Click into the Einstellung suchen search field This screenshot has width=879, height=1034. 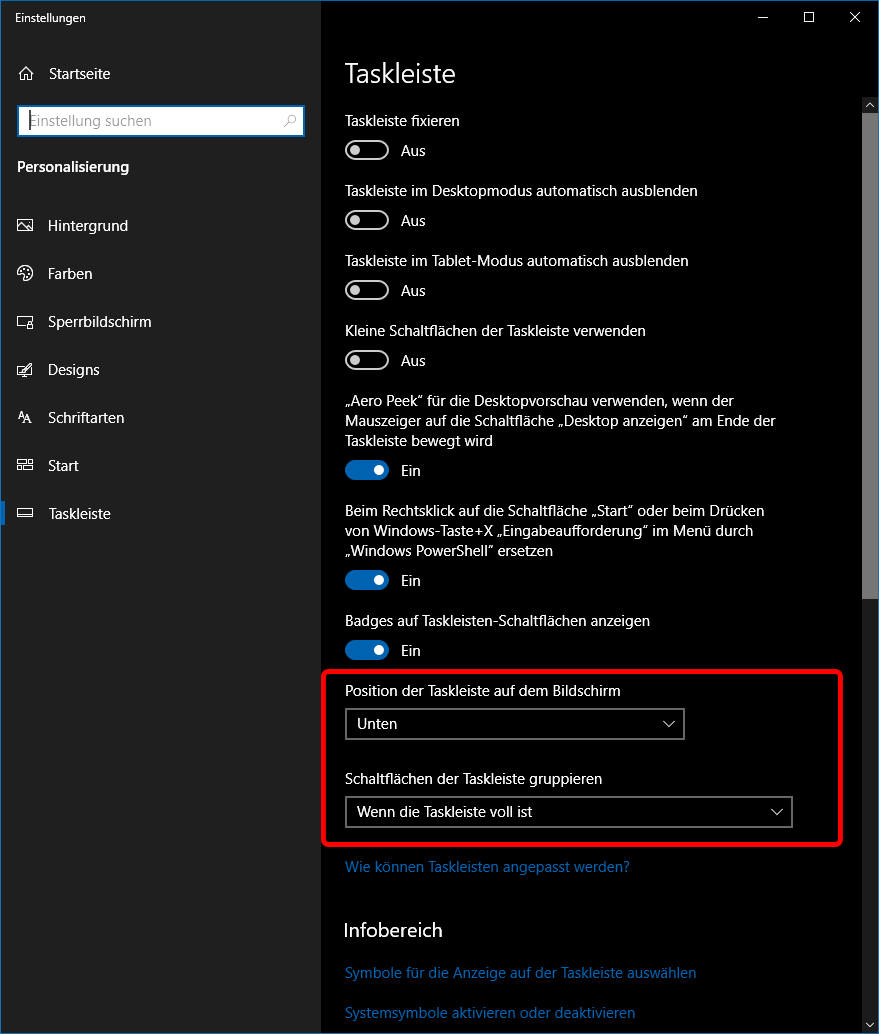click(150, 121)
